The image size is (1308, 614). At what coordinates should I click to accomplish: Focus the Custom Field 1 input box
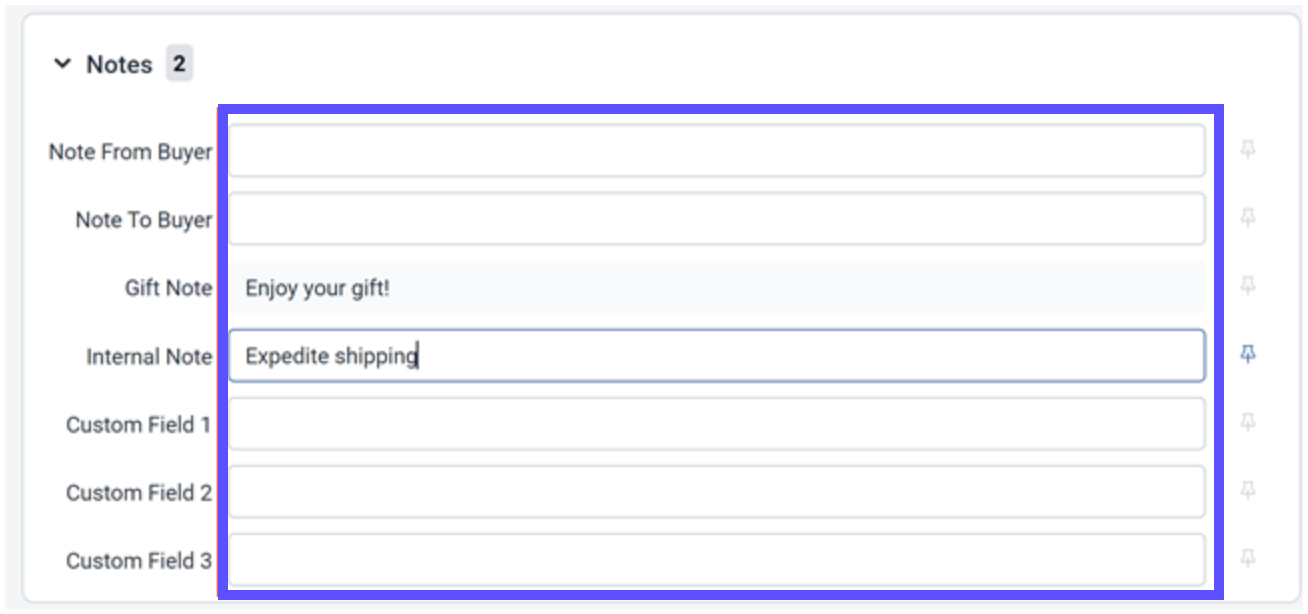tap(716, 424)
